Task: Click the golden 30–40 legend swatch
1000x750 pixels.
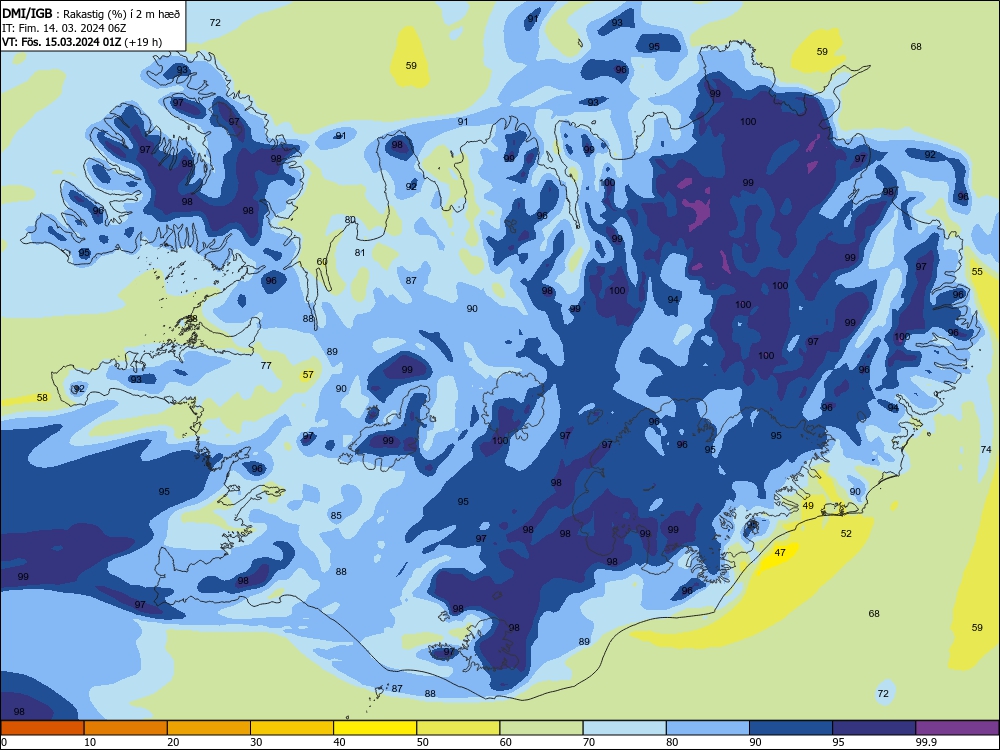Action: [x=292, y=728]
